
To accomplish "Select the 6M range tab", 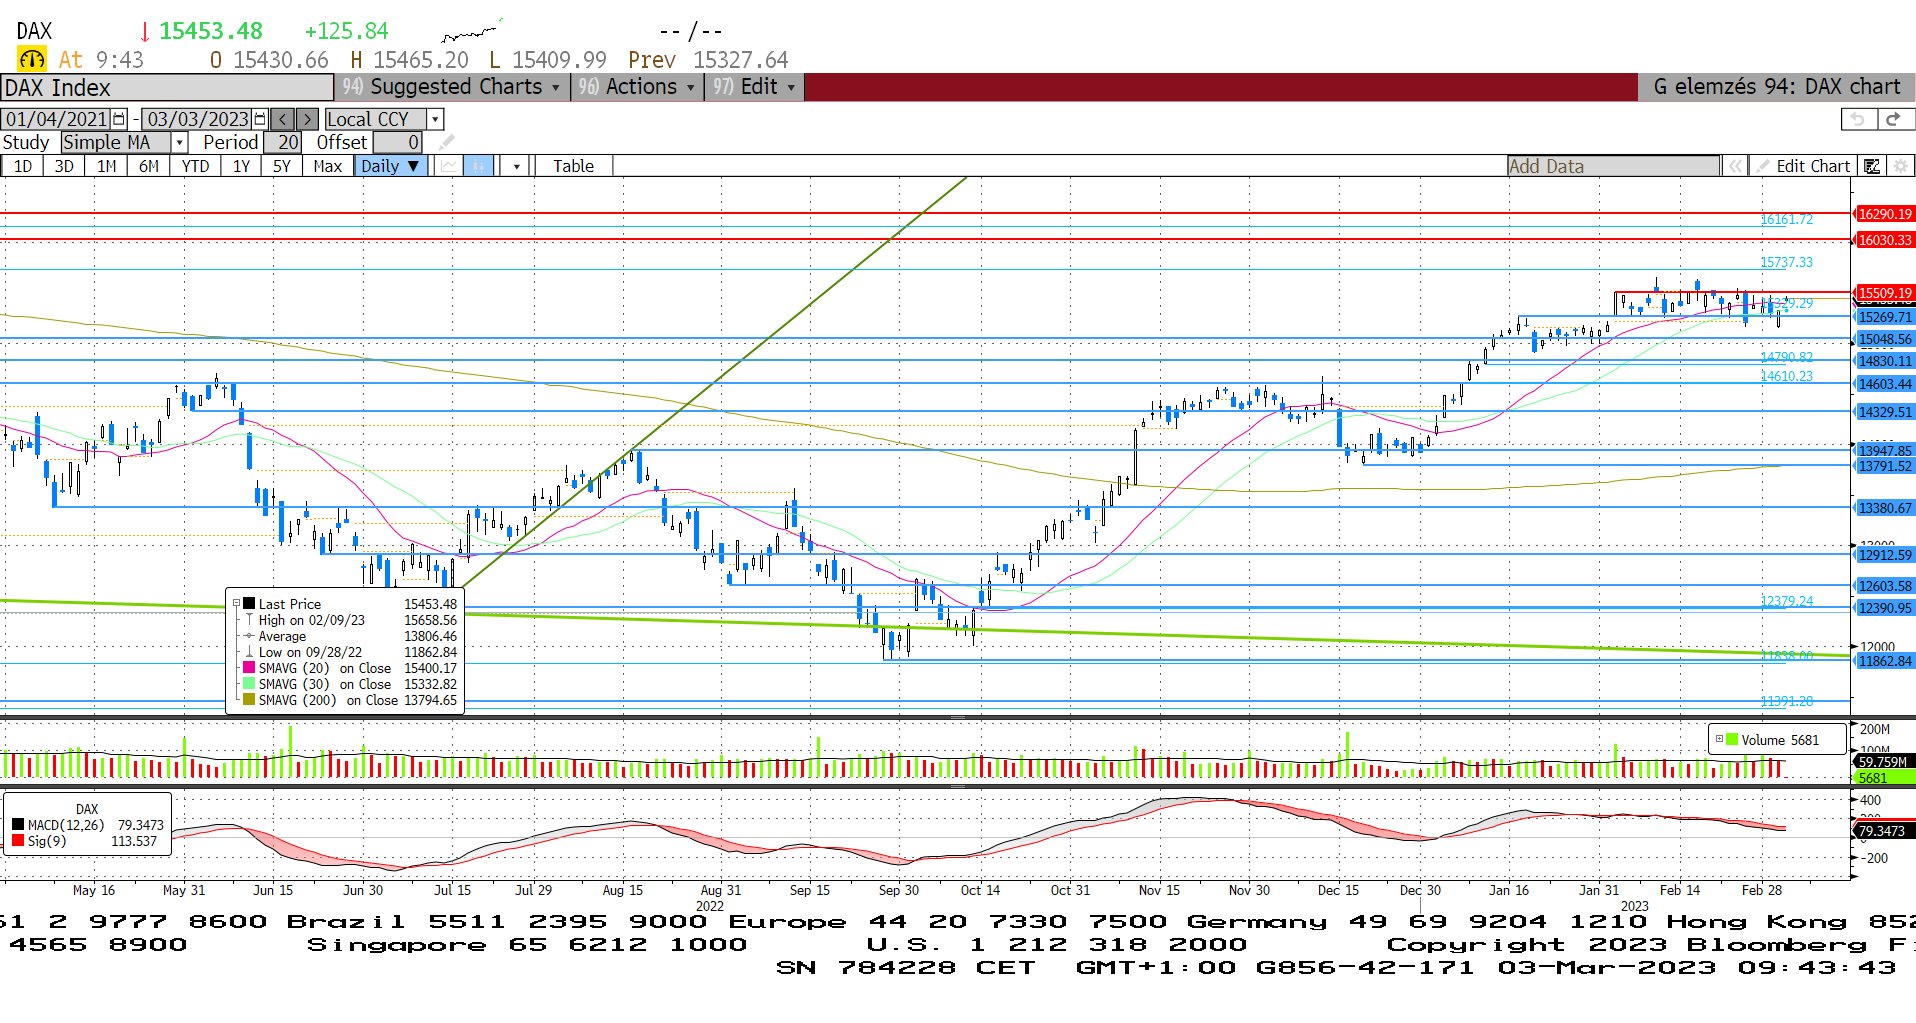I will tap(149, 166).
